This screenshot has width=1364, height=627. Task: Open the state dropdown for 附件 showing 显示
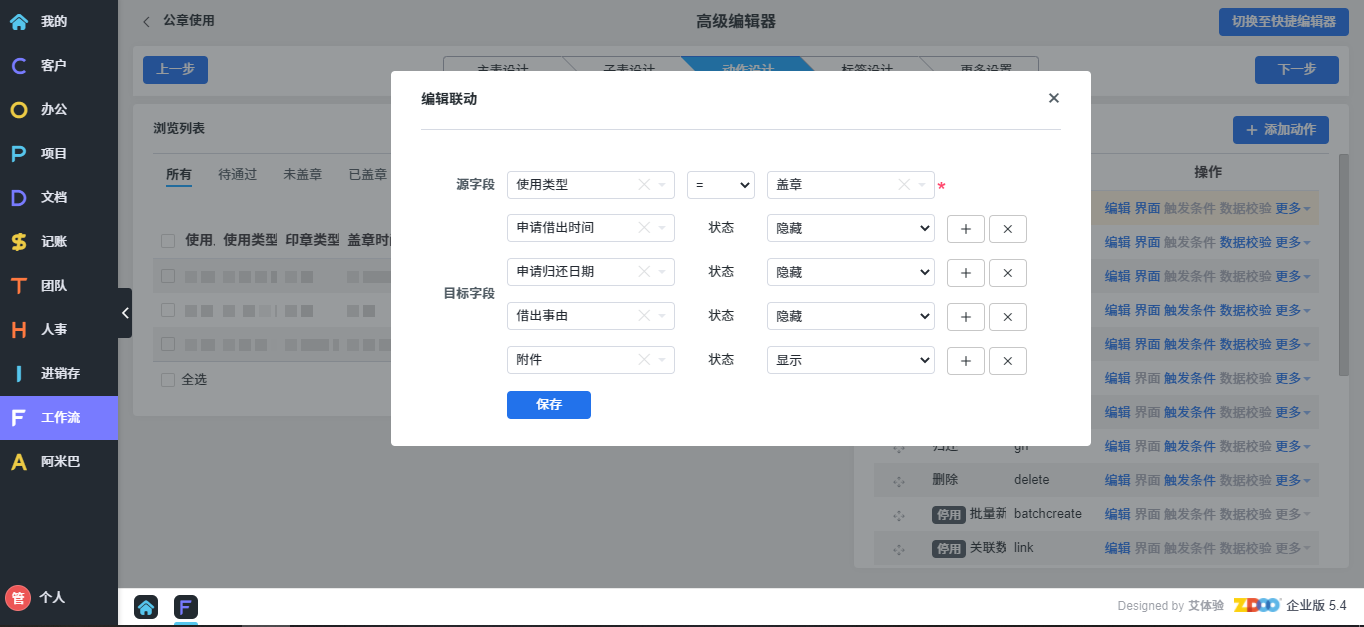click(x=850, y=360)
